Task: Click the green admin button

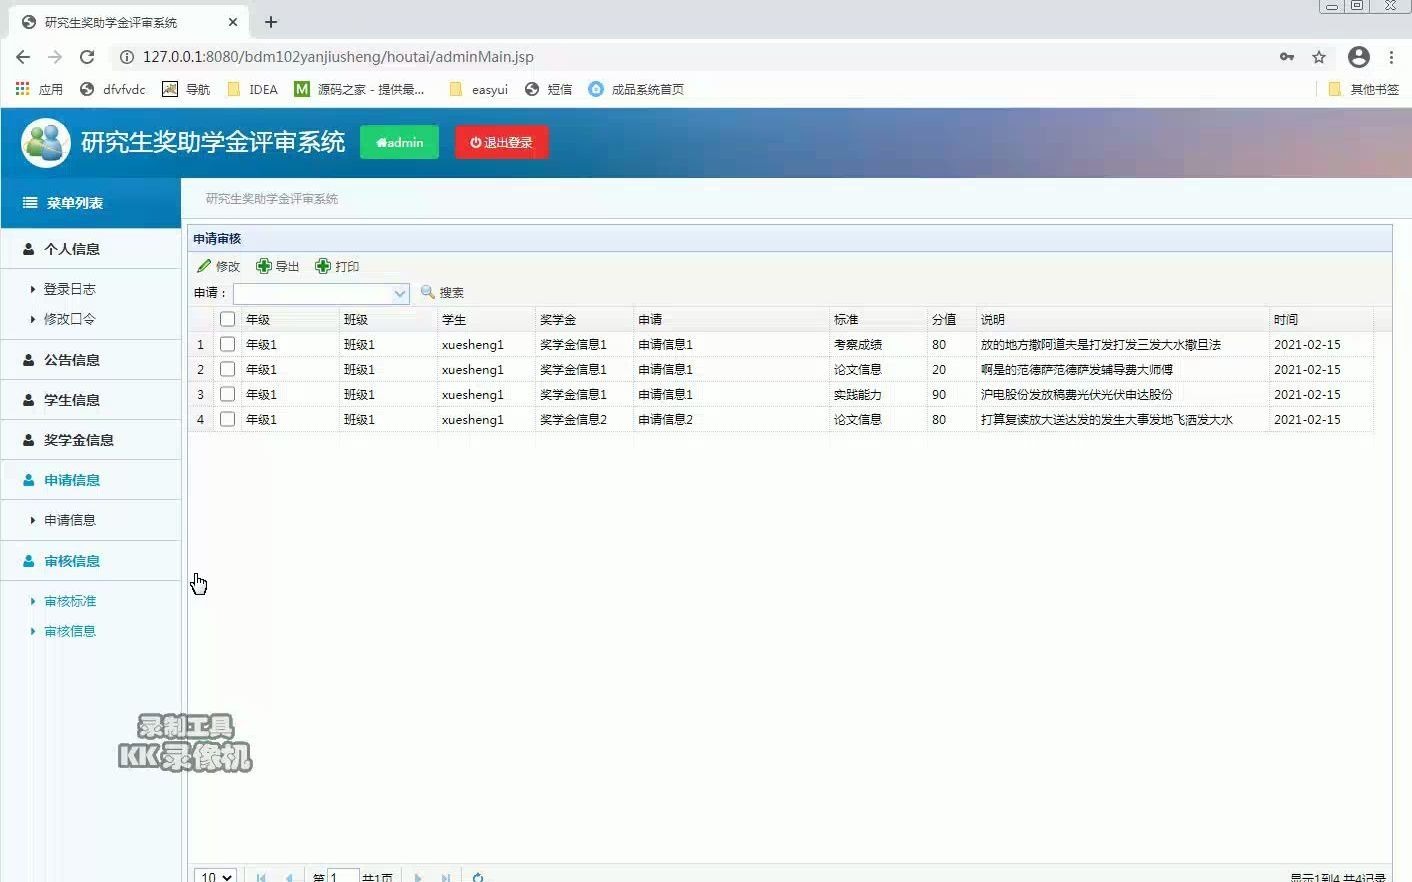Action: click(399, 142)
